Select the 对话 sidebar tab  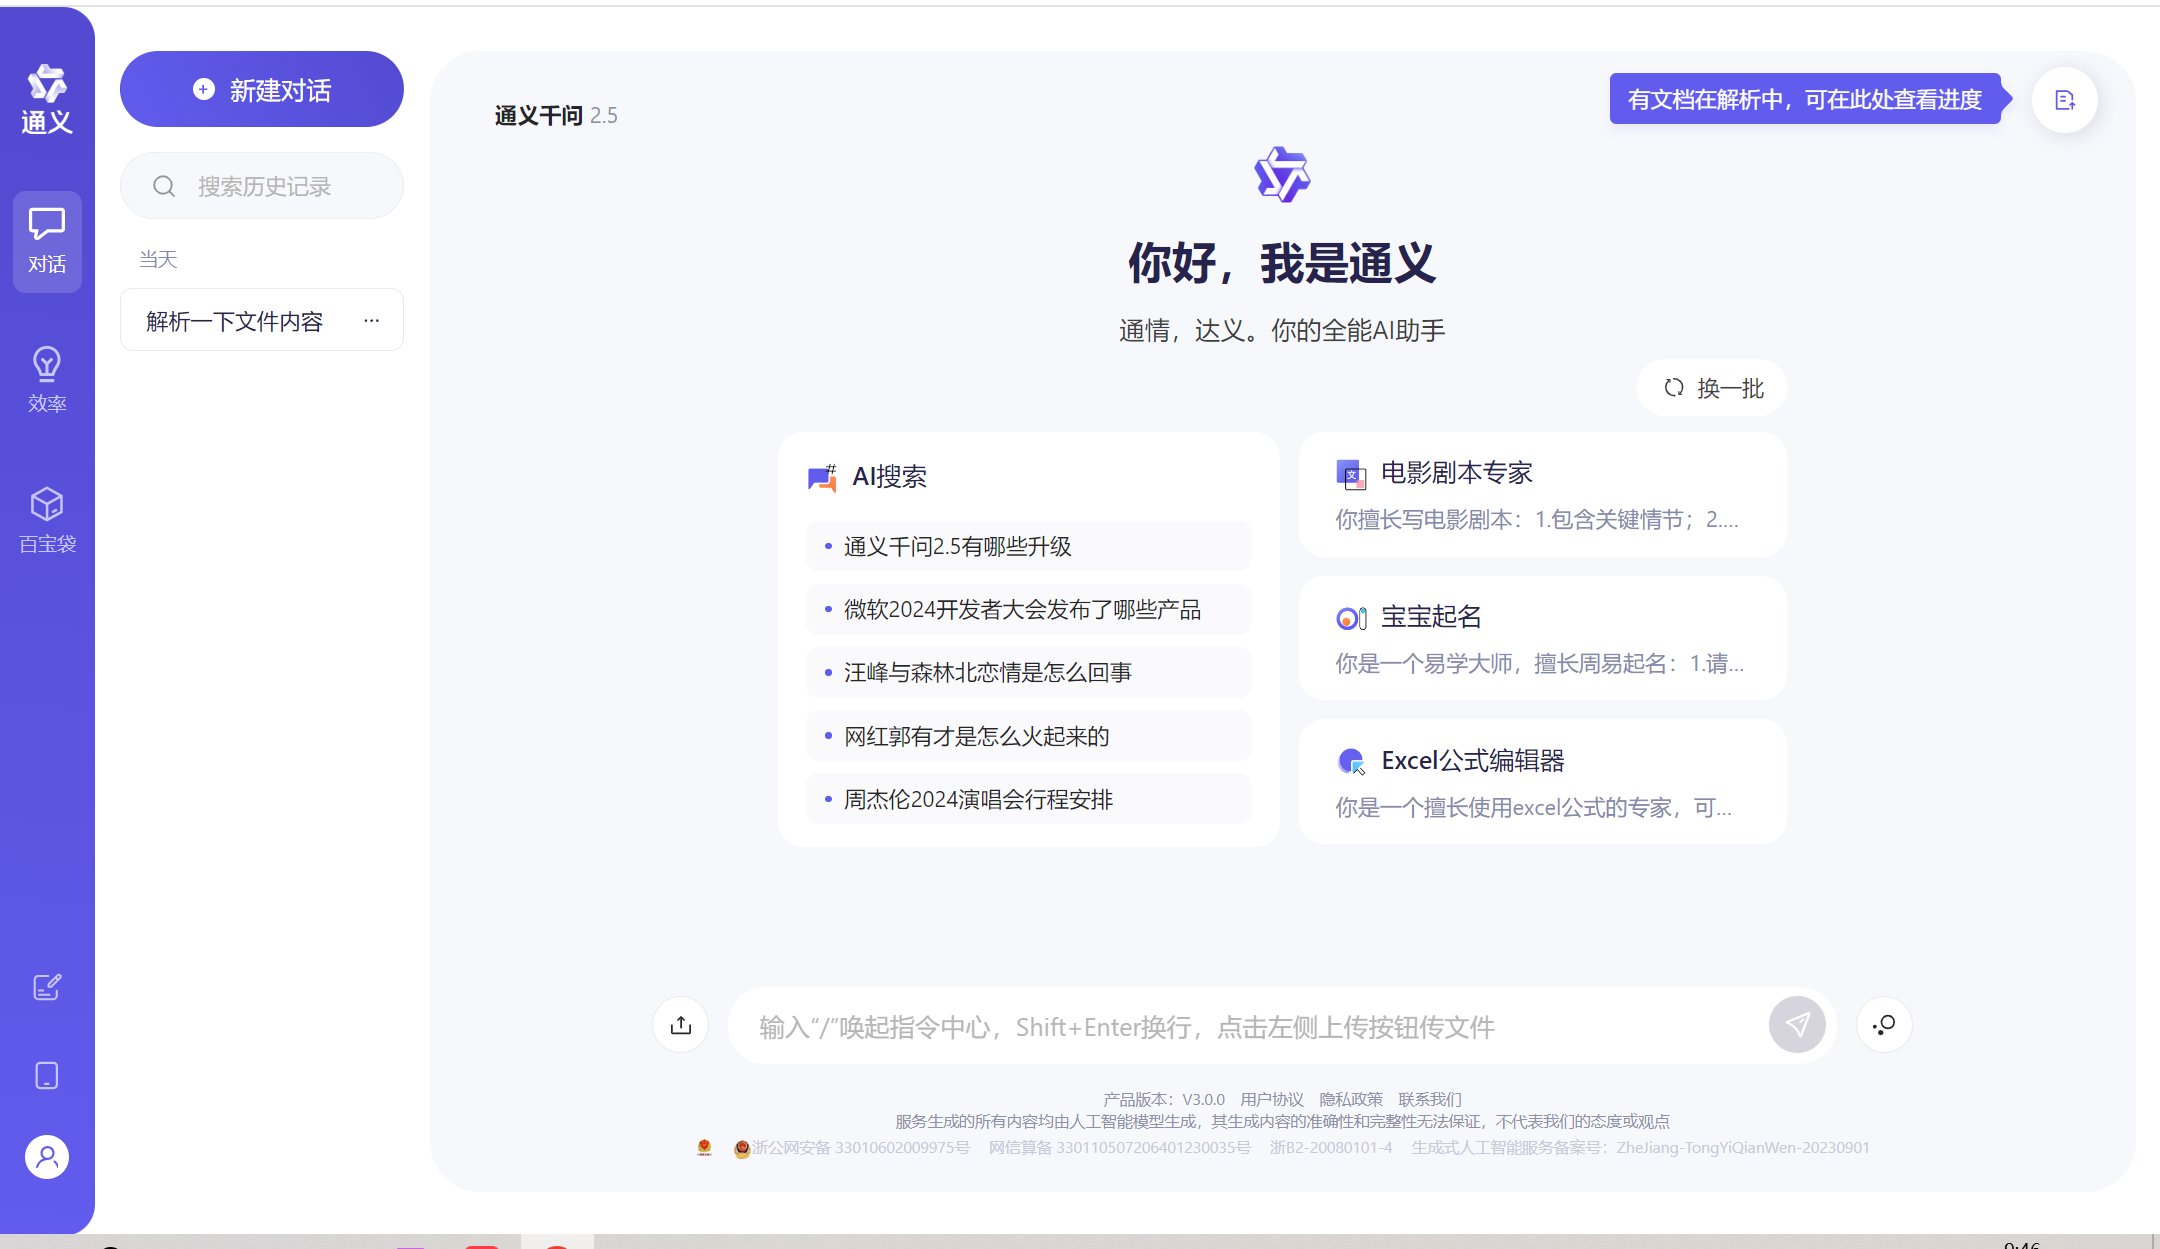(47, 241)
